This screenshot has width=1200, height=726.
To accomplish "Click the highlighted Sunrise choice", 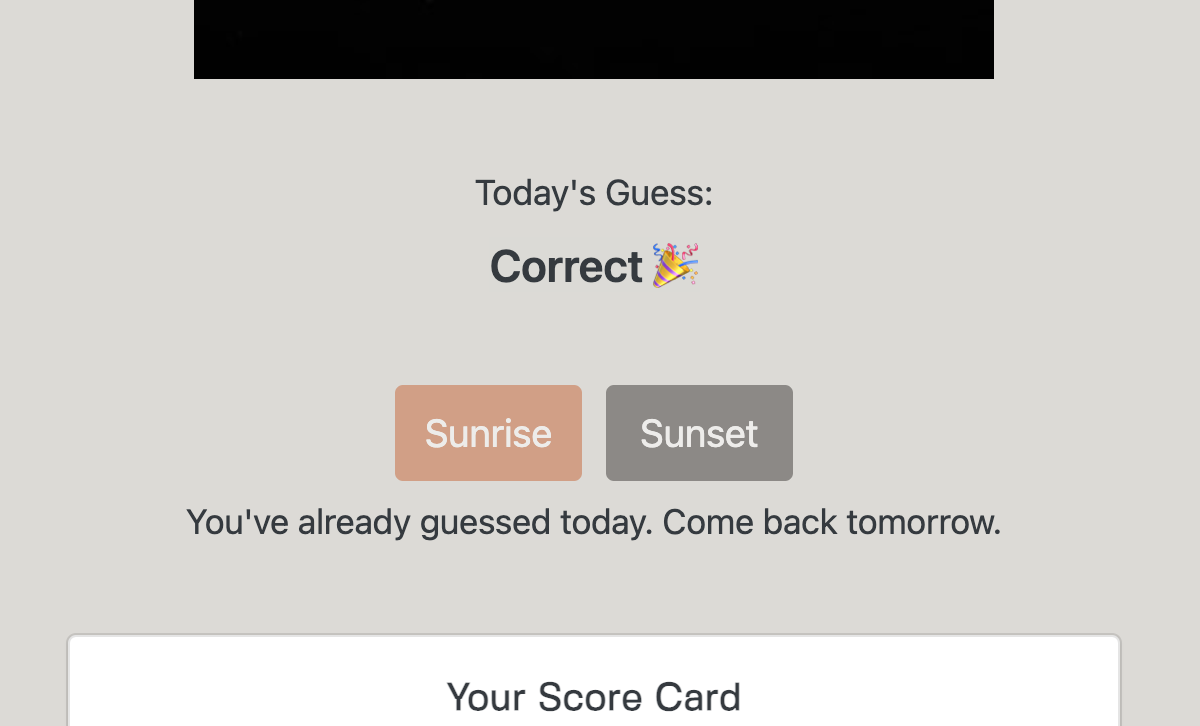I will pos(488,433).
